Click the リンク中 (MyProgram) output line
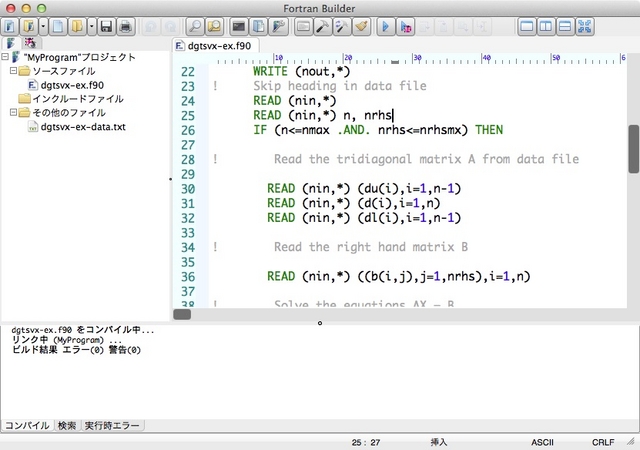The width and height of the screenshot is (640, 450). (67, 340)
